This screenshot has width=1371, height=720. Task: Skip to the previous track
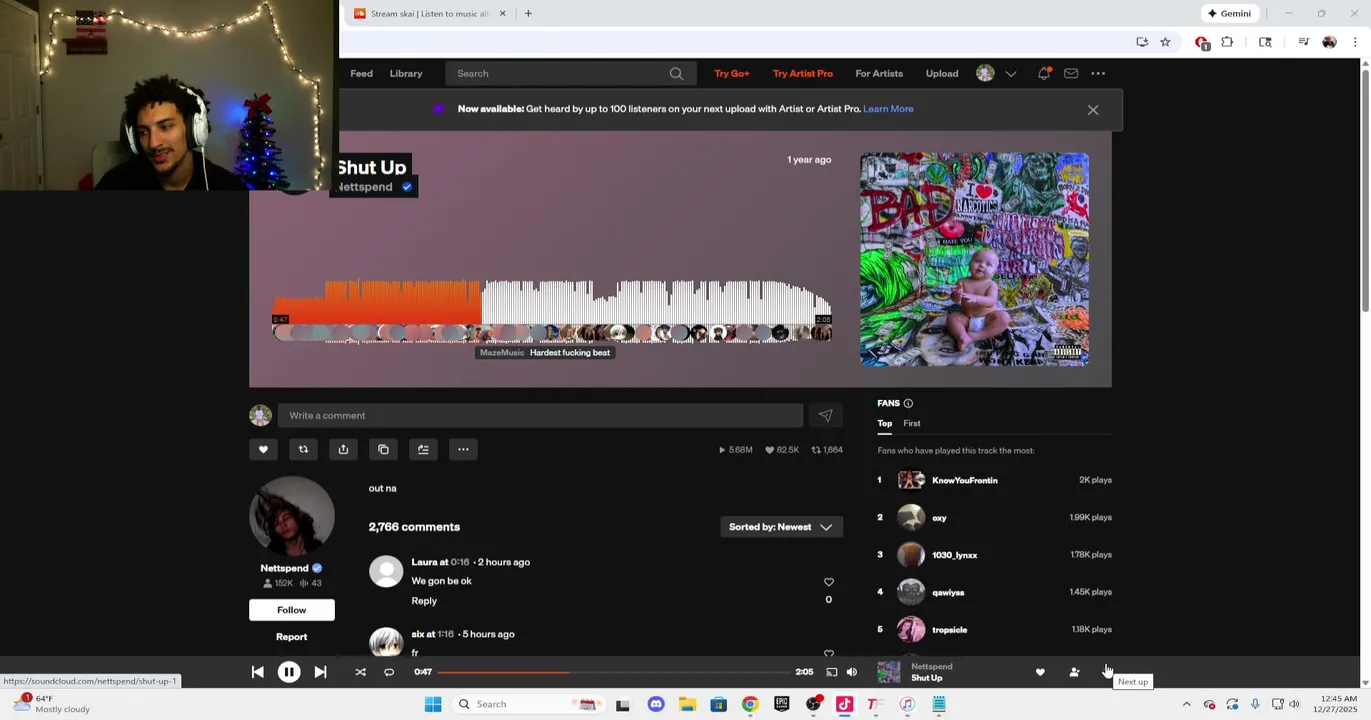[257, 672]
